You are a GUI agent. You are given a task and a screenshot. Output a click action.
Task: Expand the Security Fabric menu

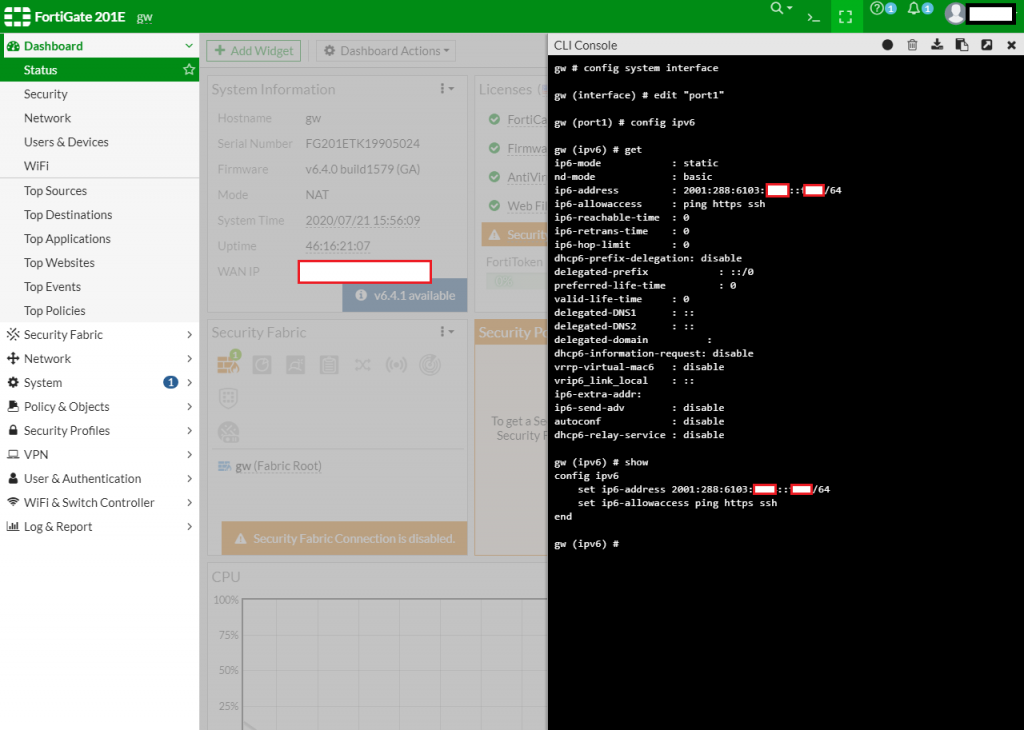[99, 334]
